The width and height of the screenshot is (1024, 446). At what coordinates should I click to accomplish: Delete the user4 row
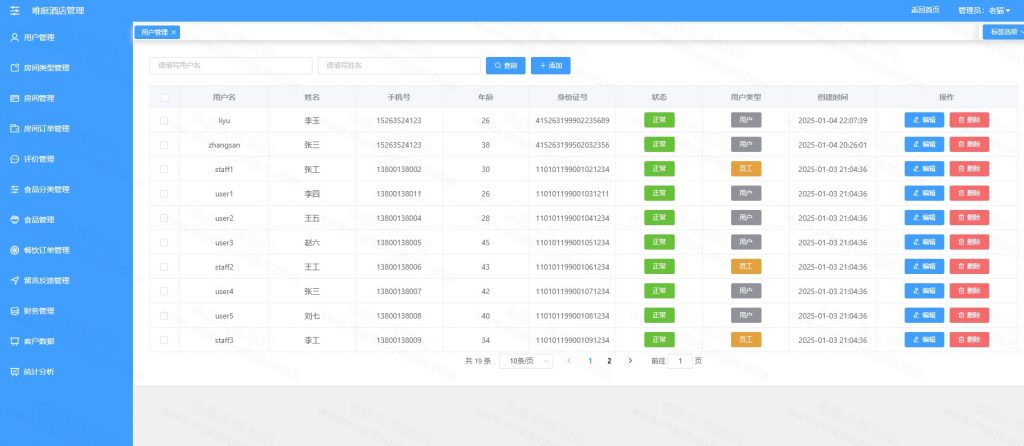[969, 291]
